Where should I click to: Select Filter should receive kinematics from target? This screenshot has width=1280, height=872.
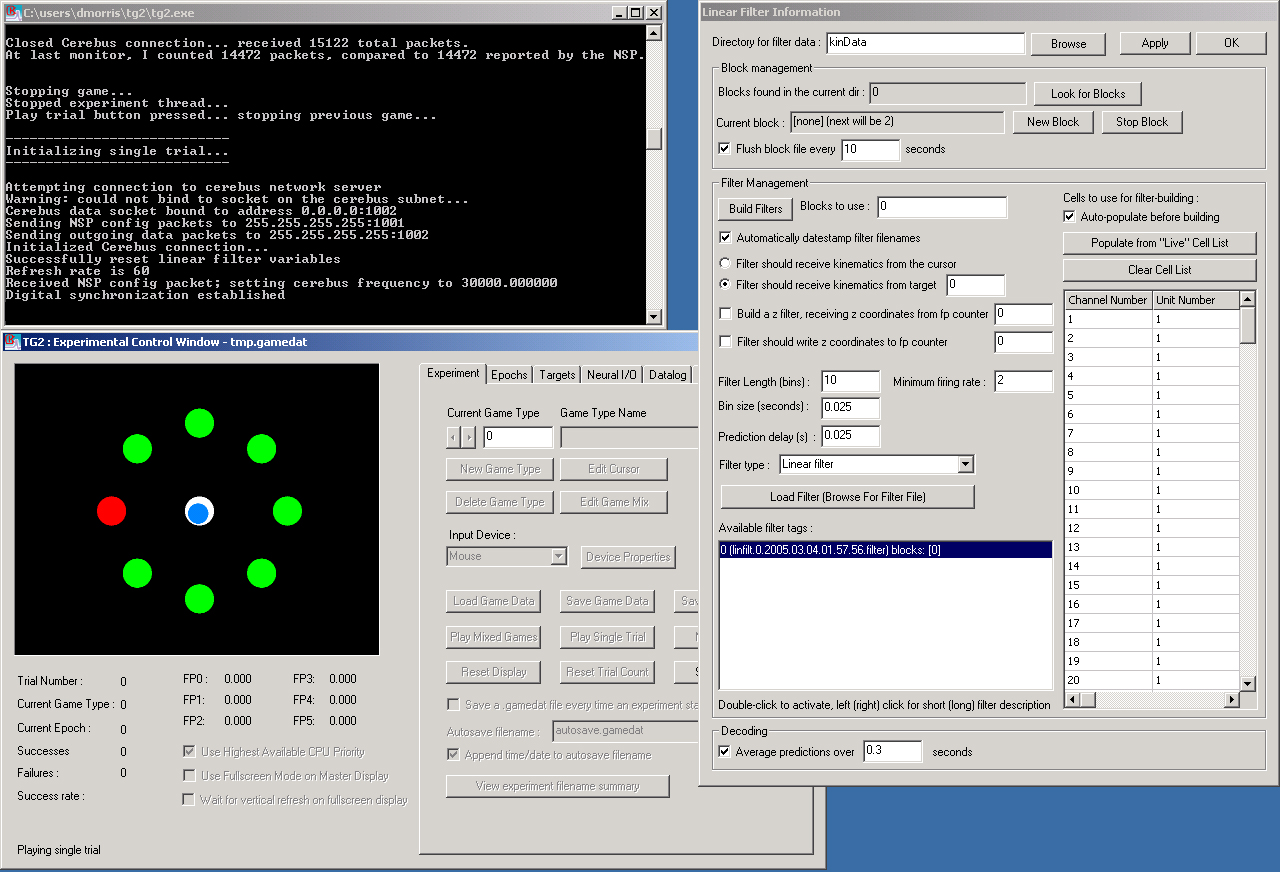tap(725, 285)
